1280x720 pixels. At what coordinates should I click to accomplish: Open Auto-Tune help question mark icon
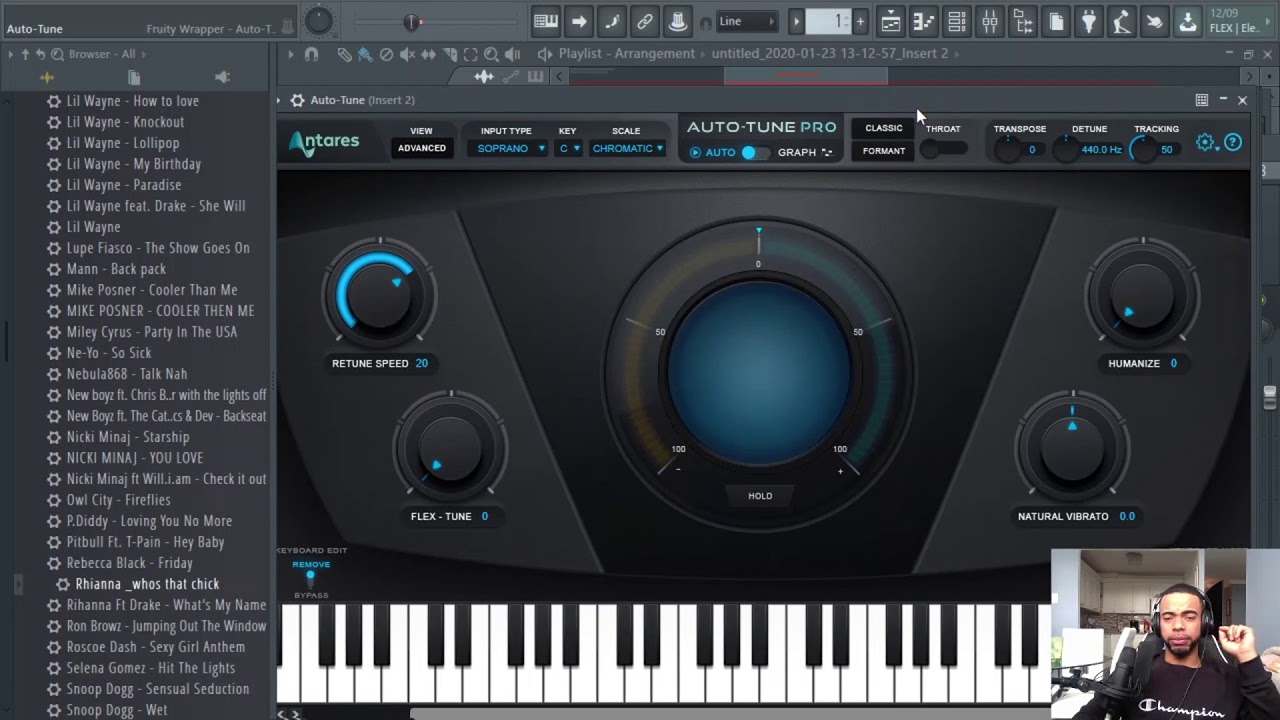[1233, 143]
